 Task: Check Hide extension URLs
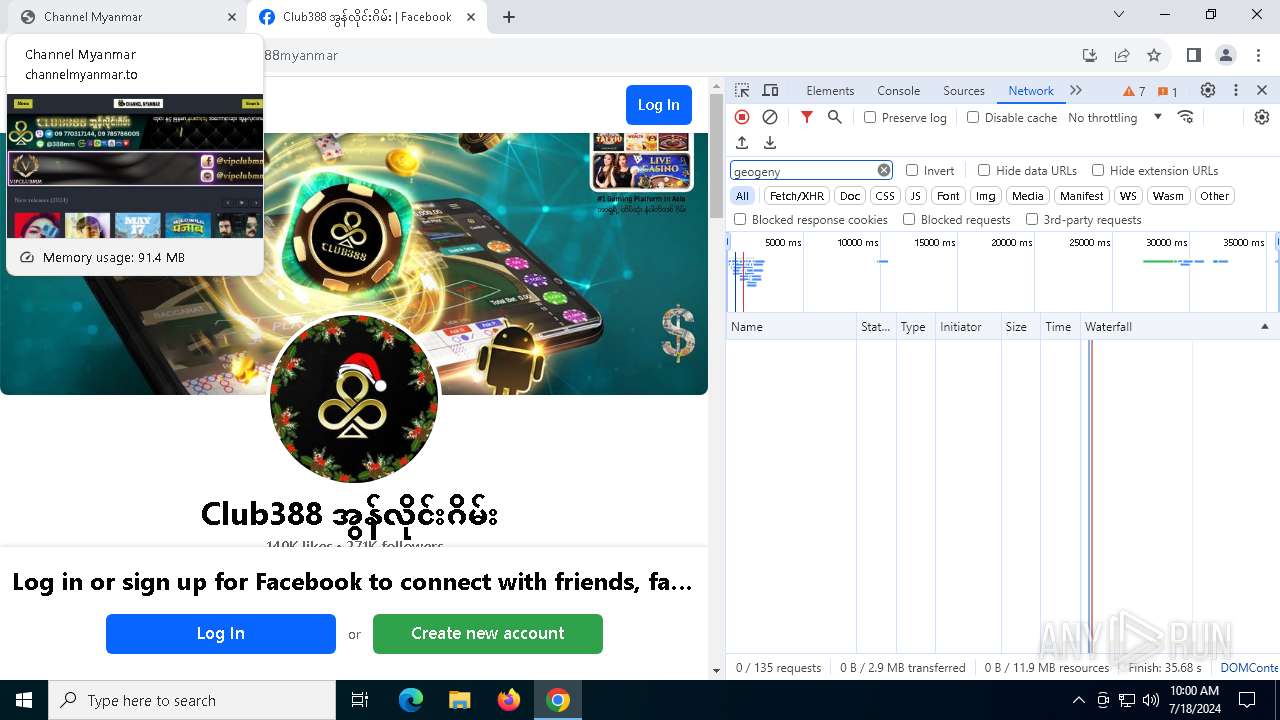tap(1098, 170)
